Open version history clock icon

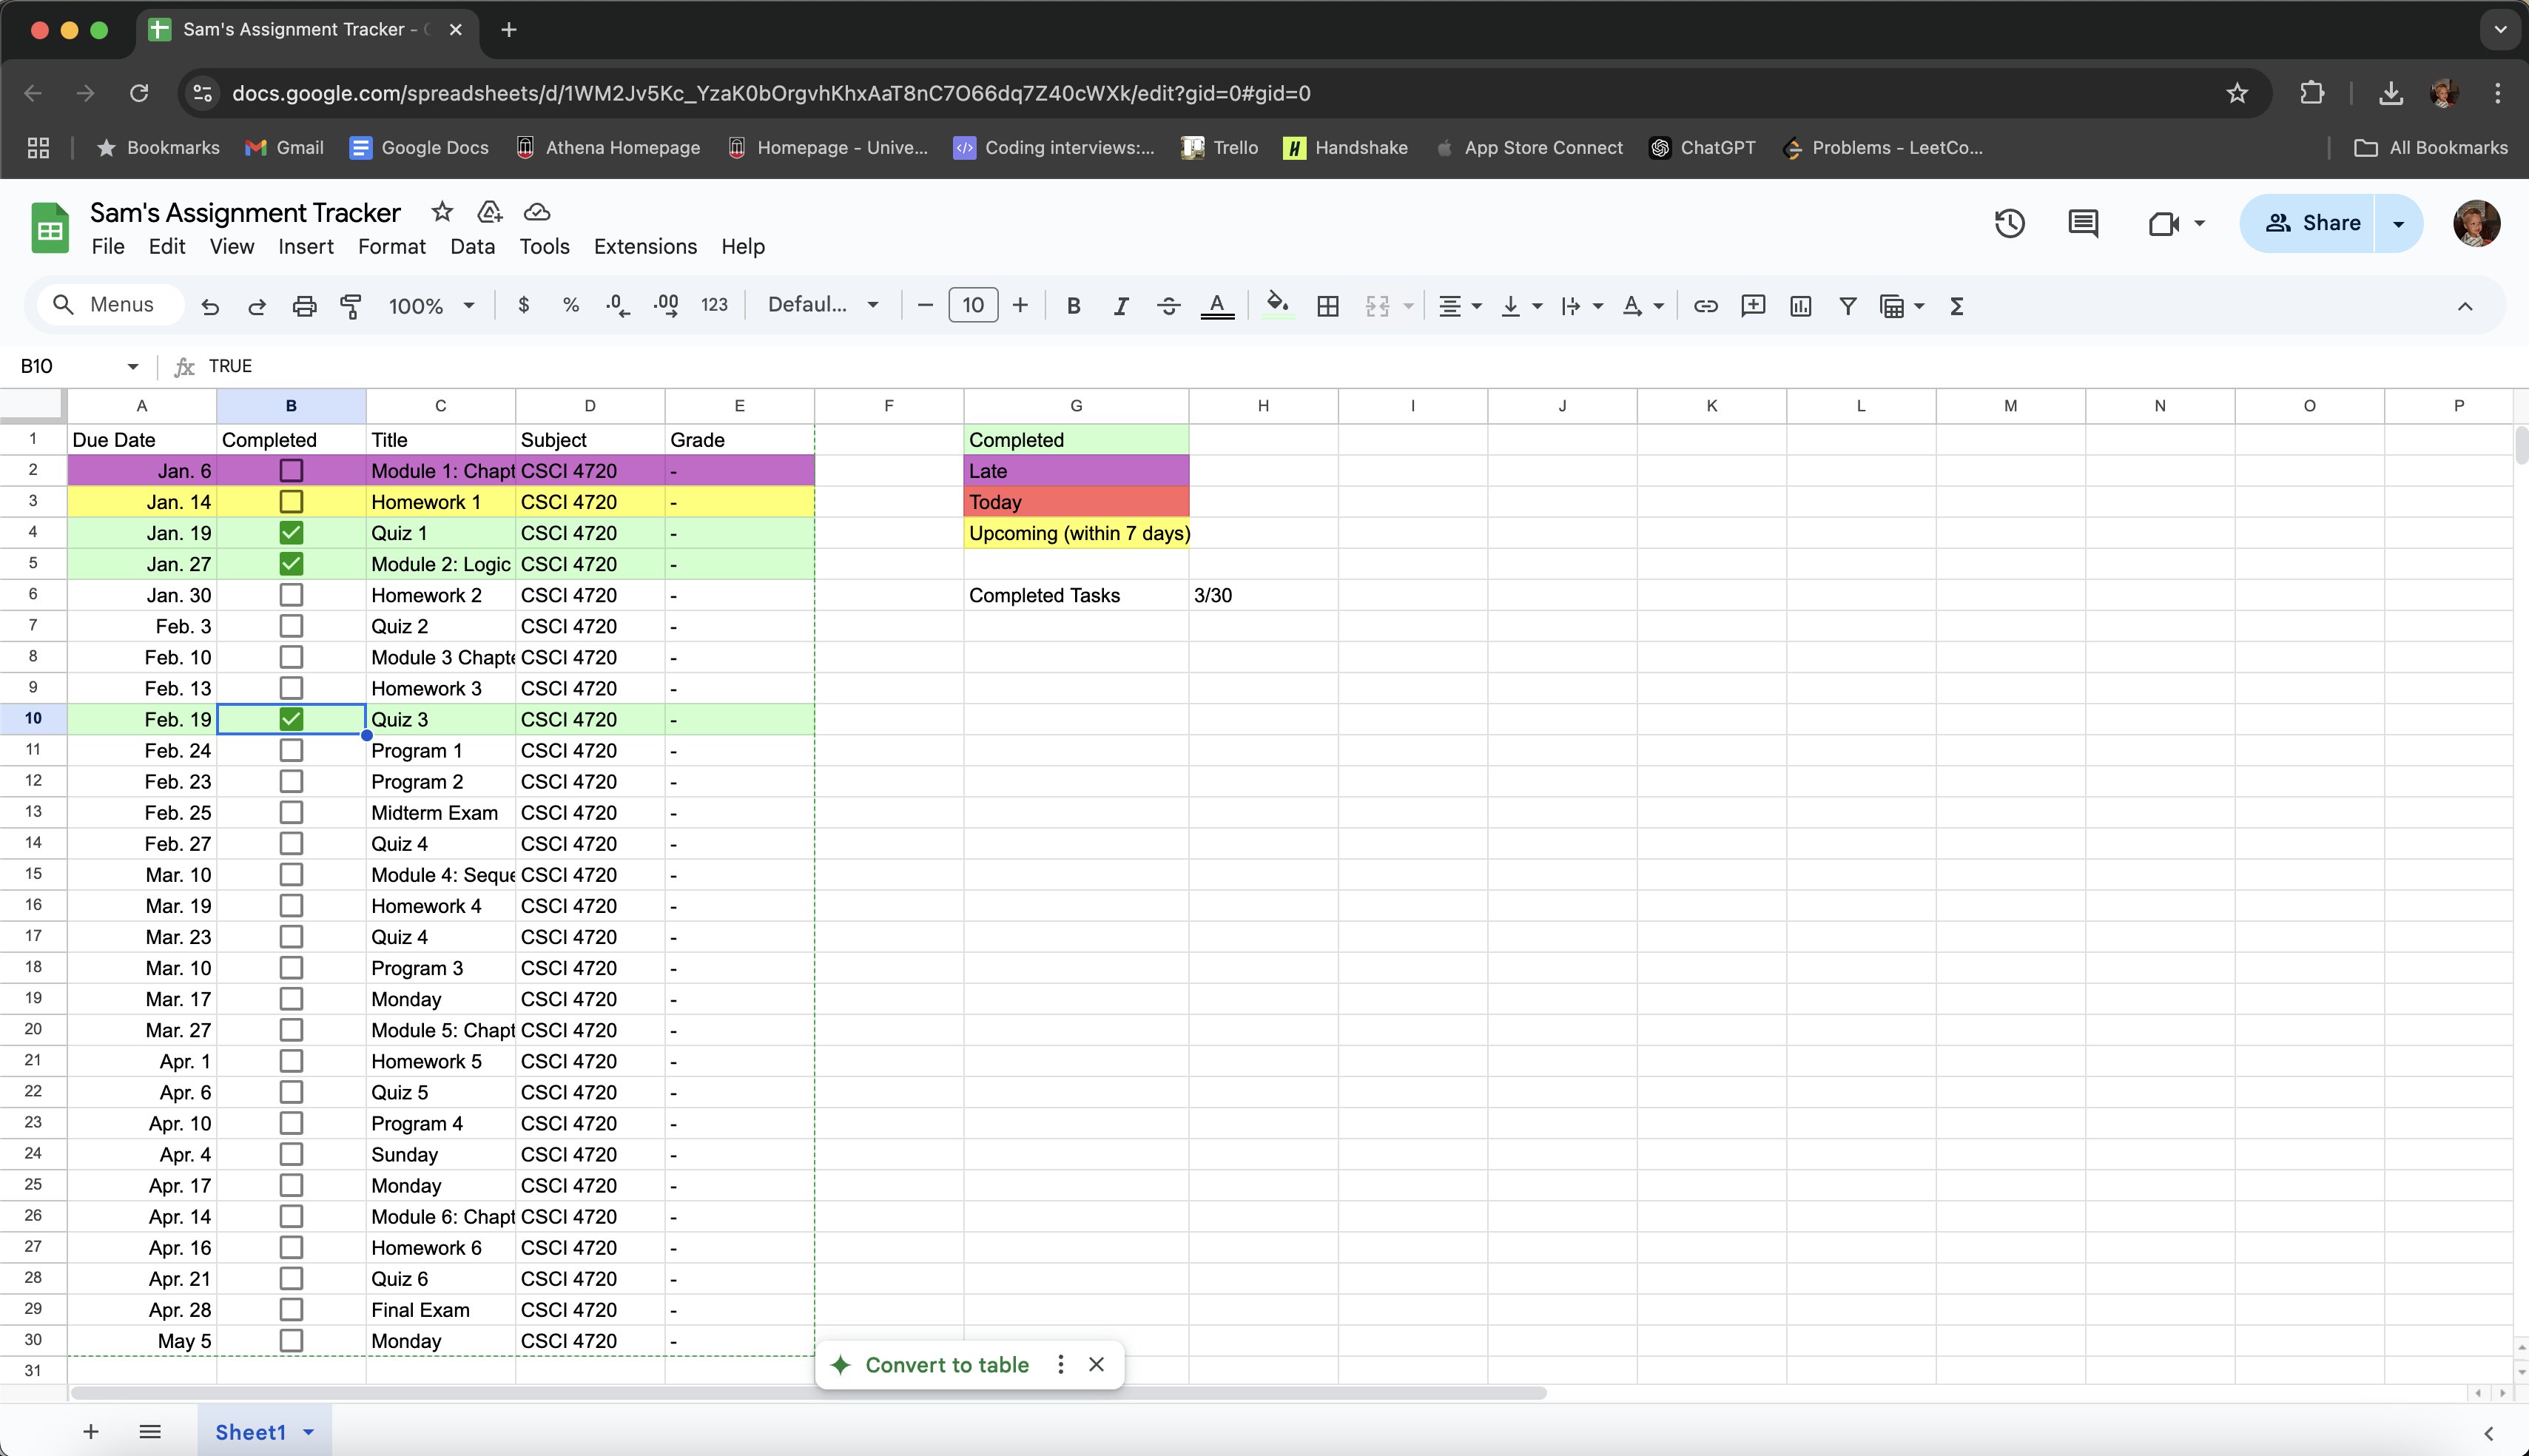point(2009,223)
